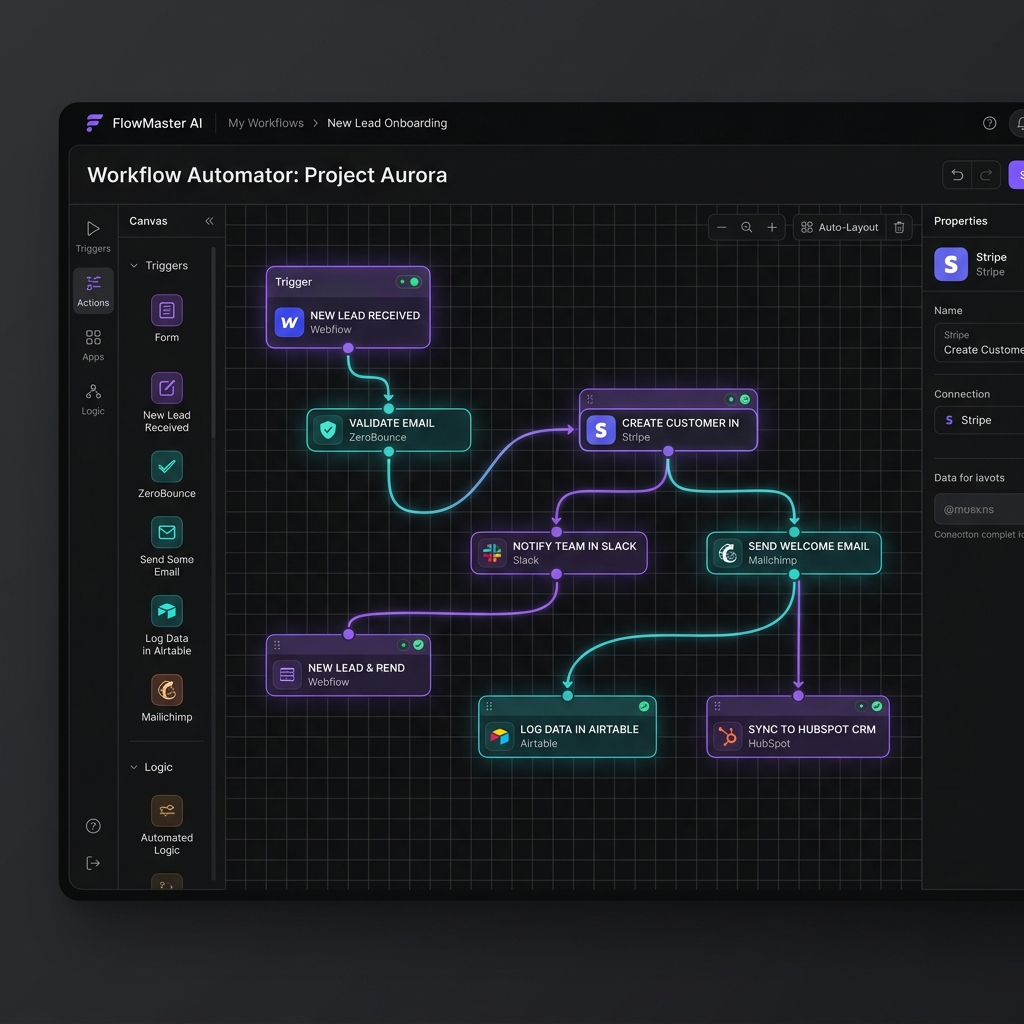Collapse the Logic group in palette
Image resolution: width=1024 pixels, height=1024 pixels.
point(134,767)
